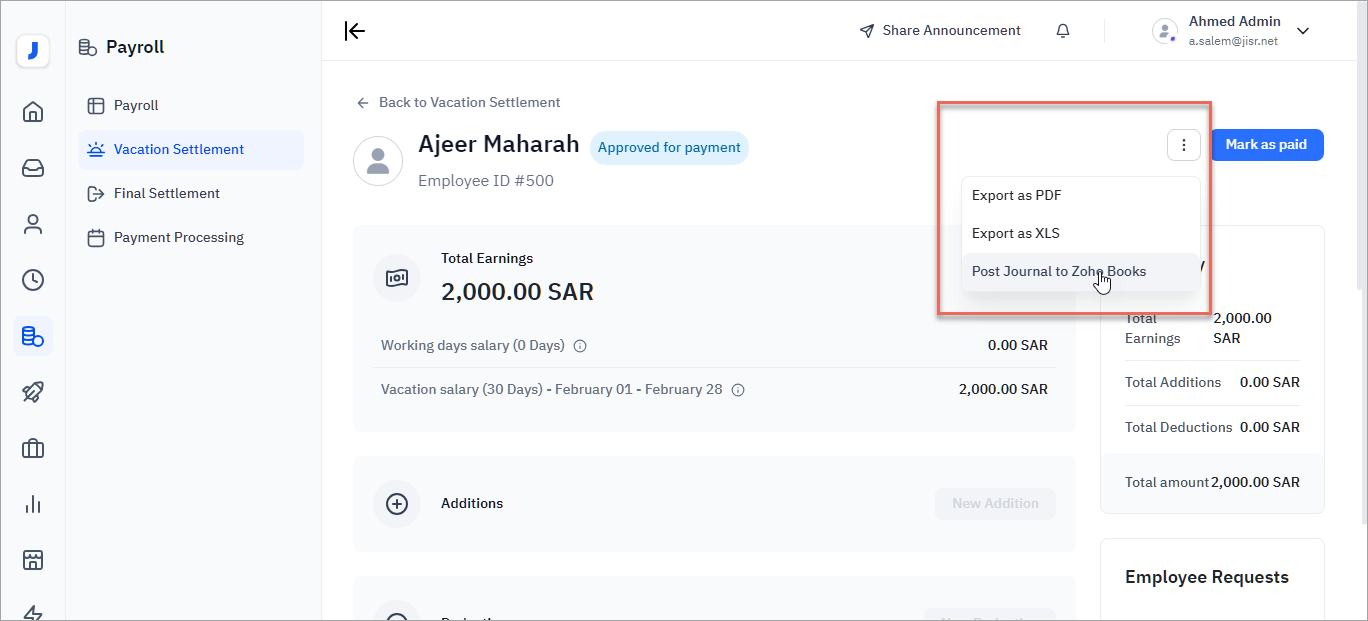Open the briefcase icon in sidebar
Screen dimensions: 1368x621
click(33, 448)
